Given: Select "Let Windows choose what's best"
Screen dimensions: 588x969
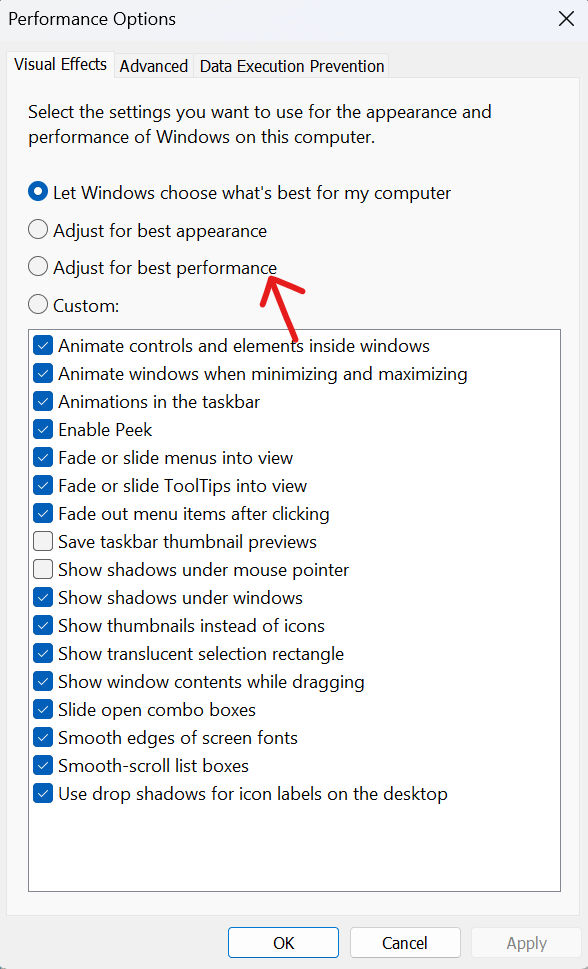Looking at the screenshot, I should tap(37, 193).
